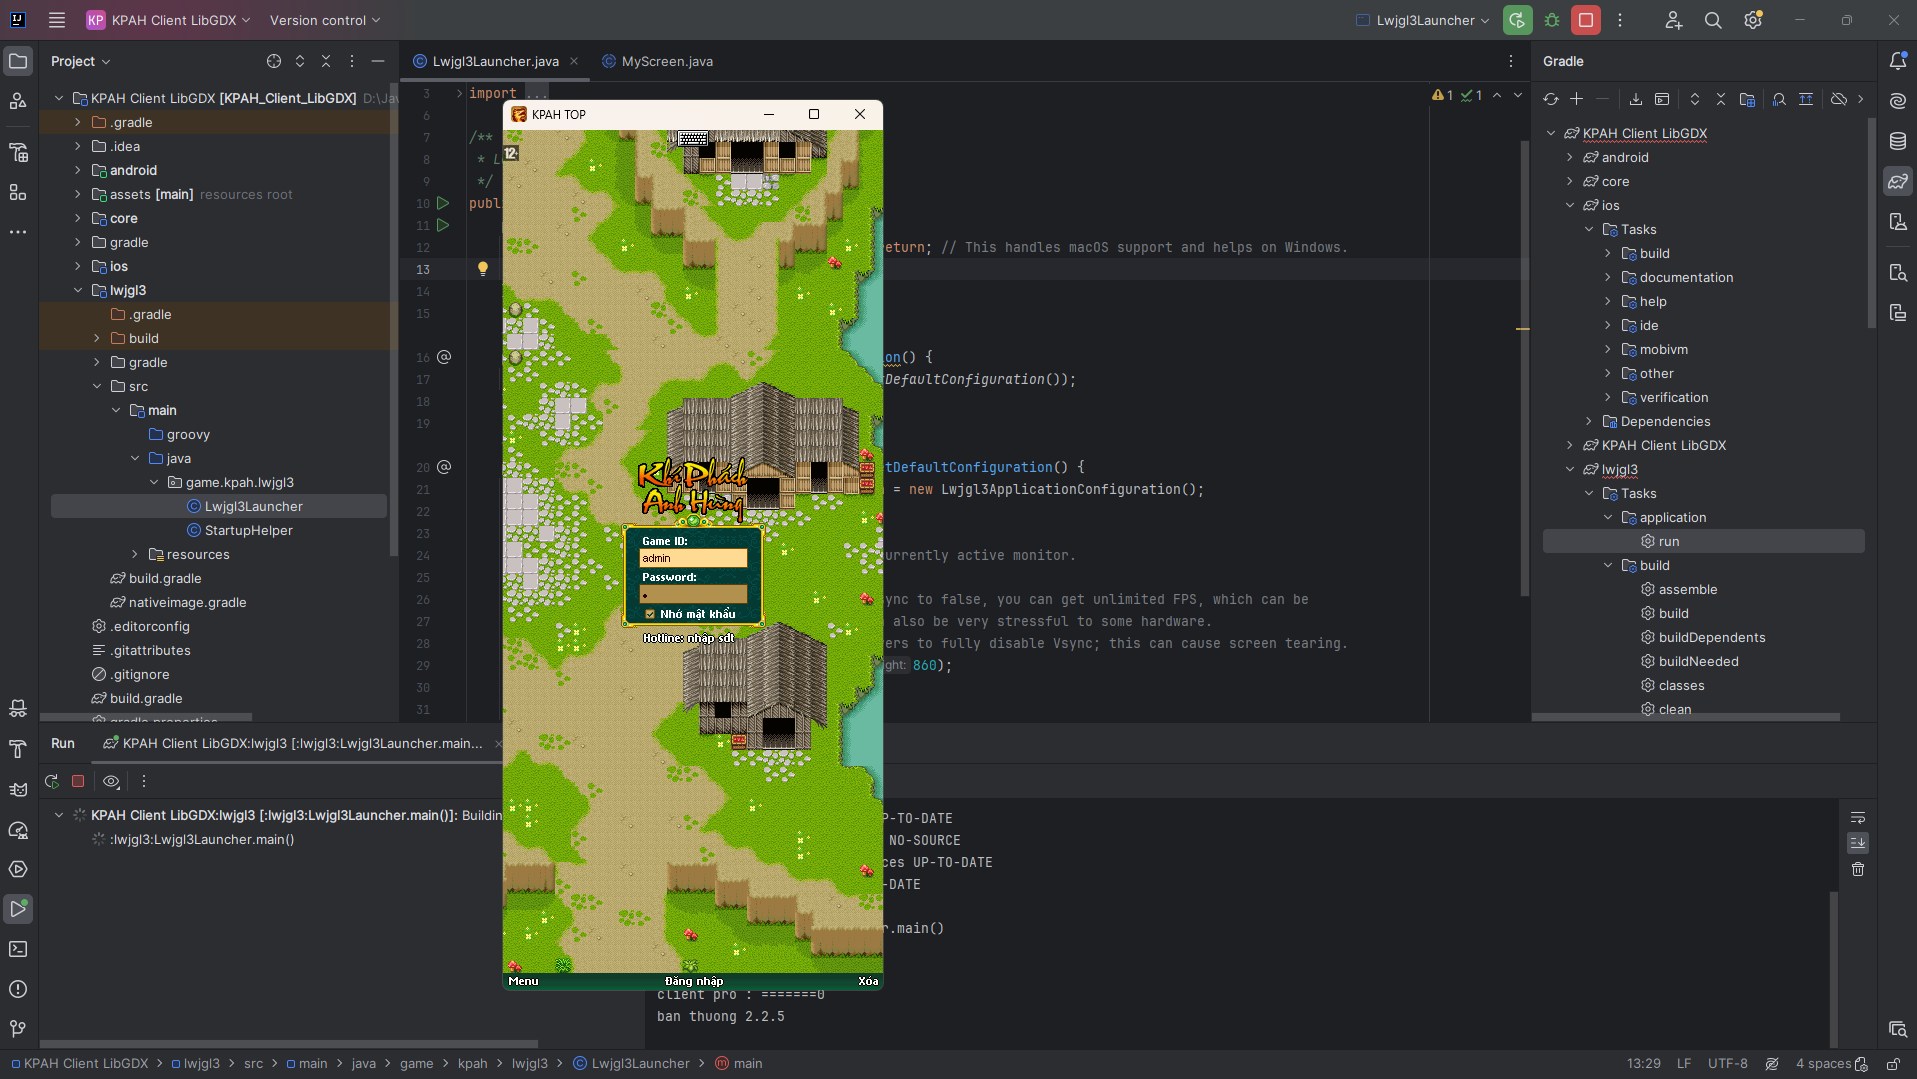Rerun the Gradle task in Run panel

(x=52, y=781)
